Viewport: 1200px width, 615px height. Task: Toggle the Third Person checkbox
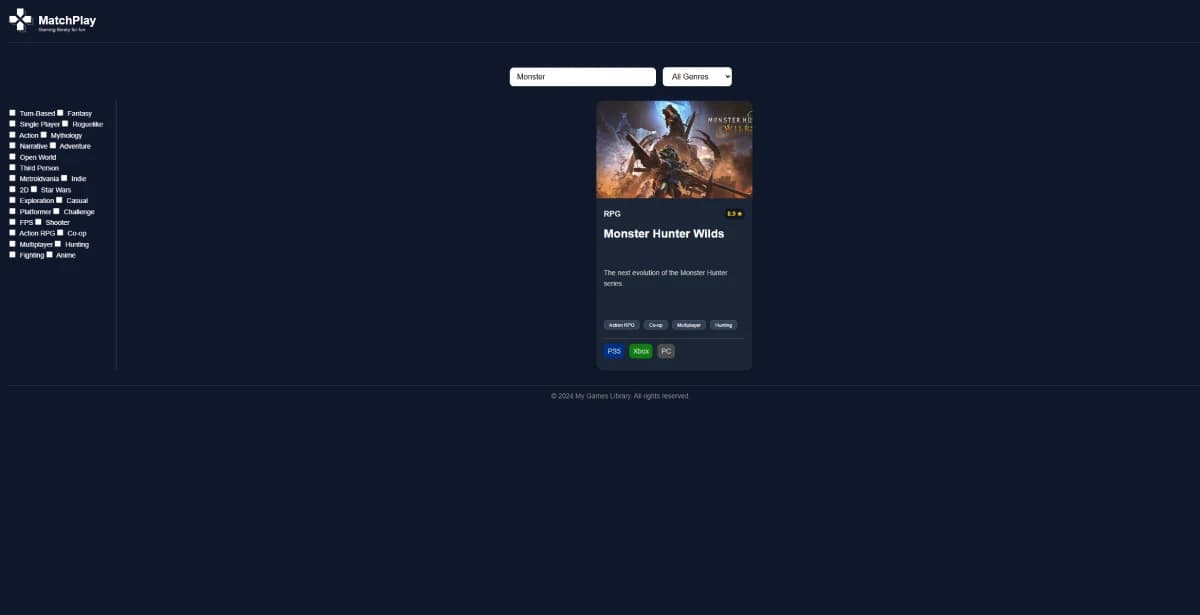tap(13, 168)
